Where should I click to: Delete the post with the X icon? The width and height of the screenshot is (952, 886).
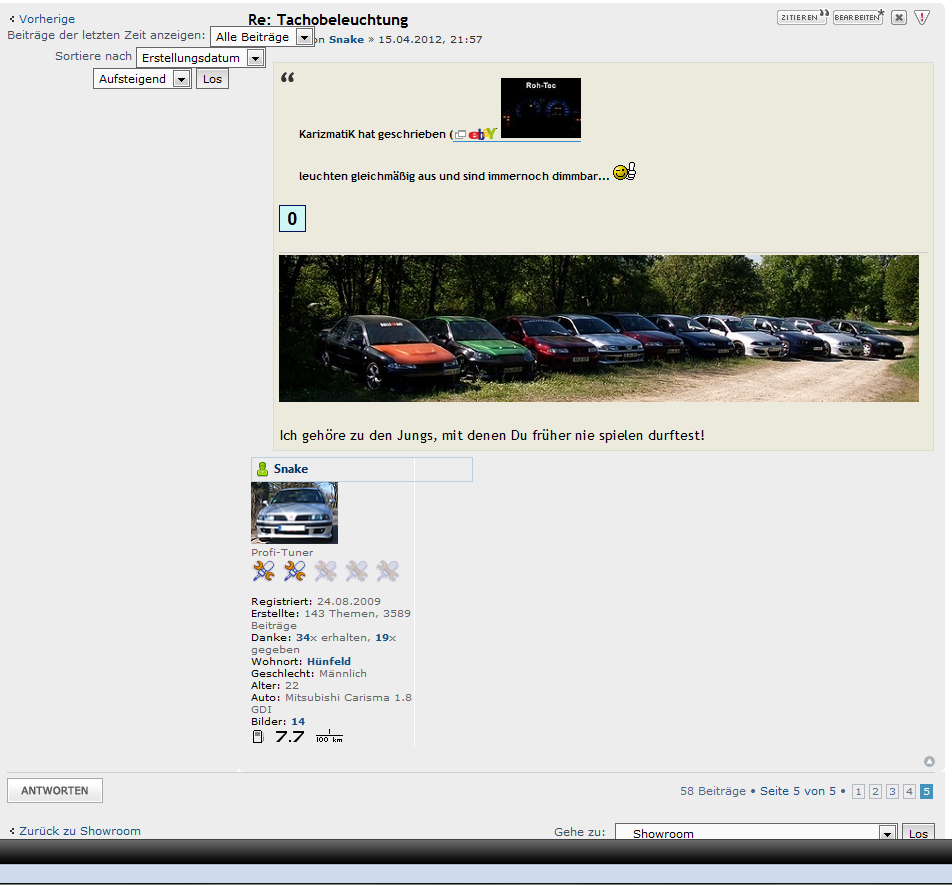899,17
